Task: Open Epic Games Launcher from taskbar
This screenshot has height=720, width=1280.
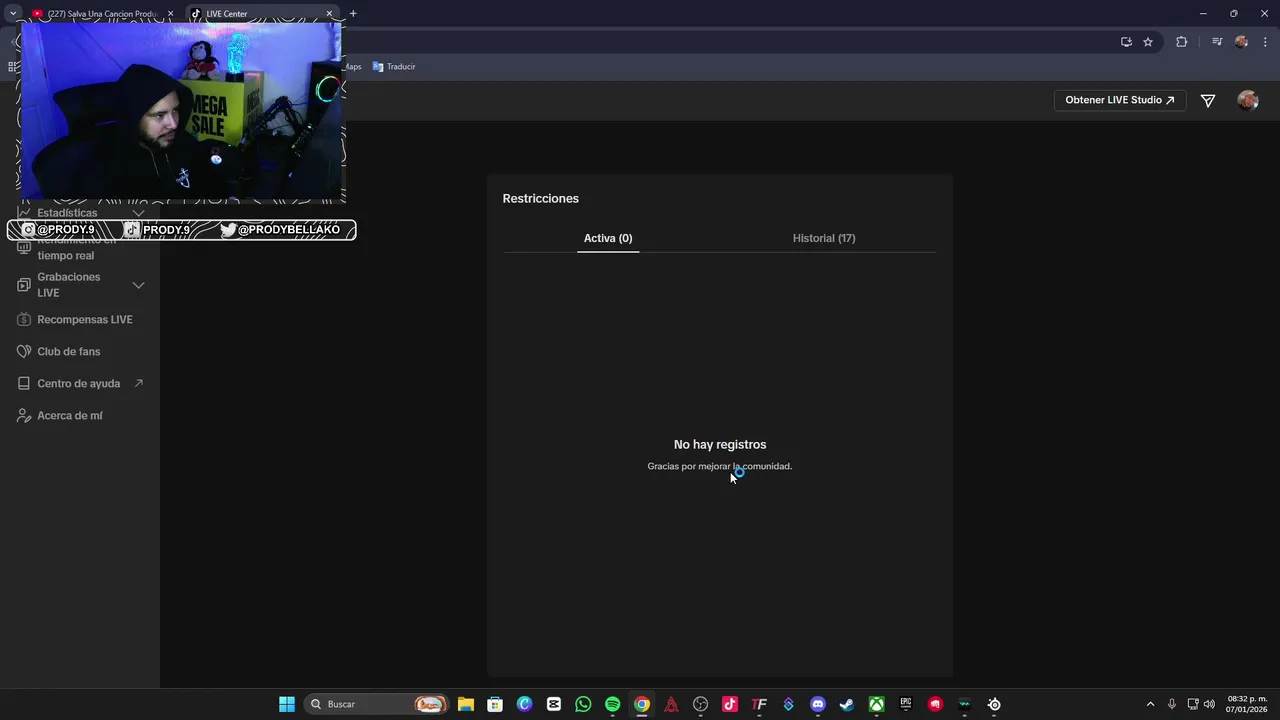Action: pyautogui.click(x=906, y=704)
